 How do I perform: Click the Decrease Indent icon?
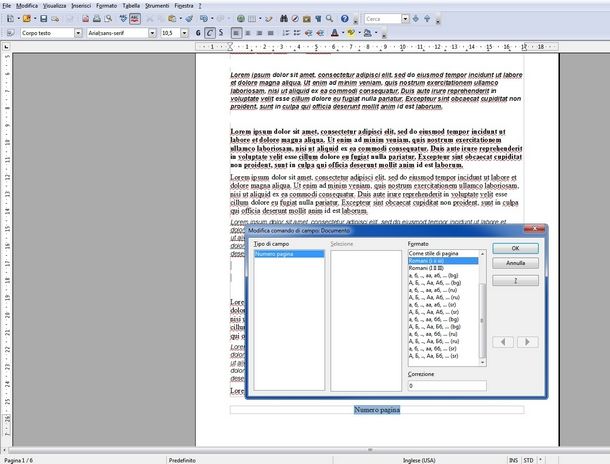309,33
